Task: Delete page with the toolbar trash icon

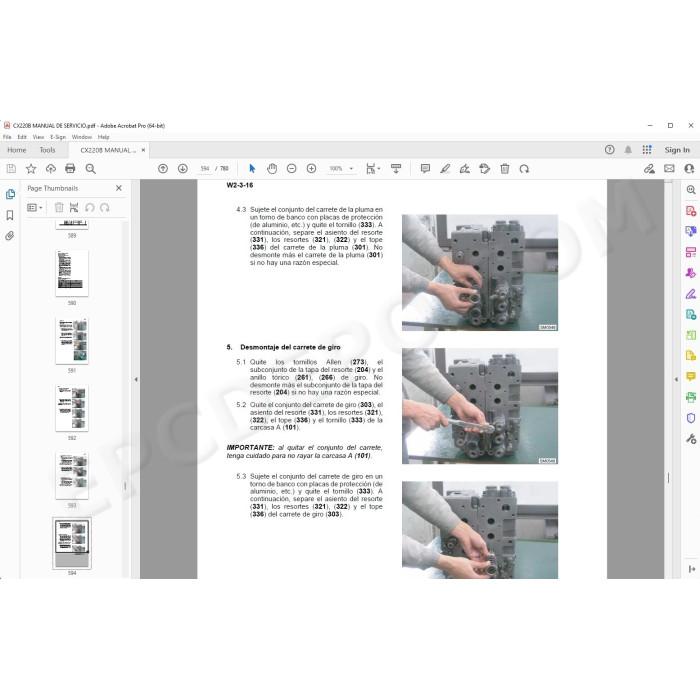Action: (x=505, y=169)
